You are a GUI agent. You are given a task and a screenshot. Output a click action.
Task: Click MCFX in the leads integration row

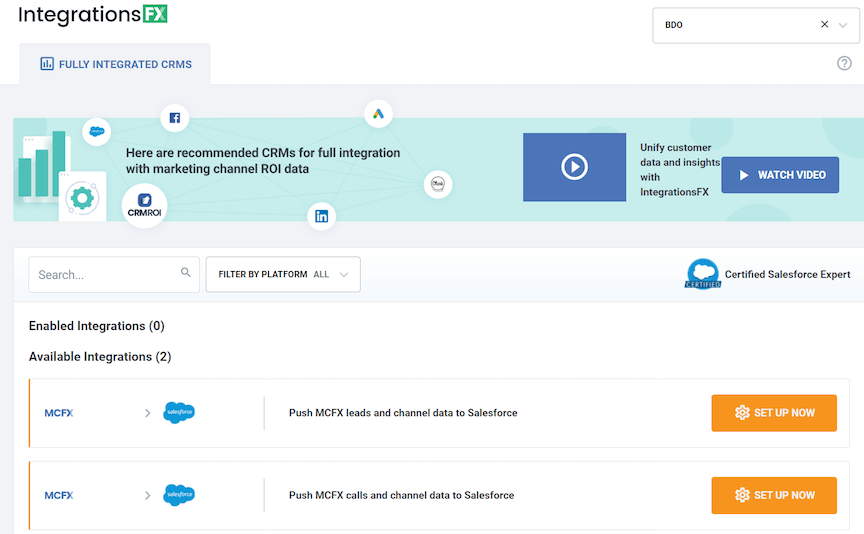[x=59, y=413]
